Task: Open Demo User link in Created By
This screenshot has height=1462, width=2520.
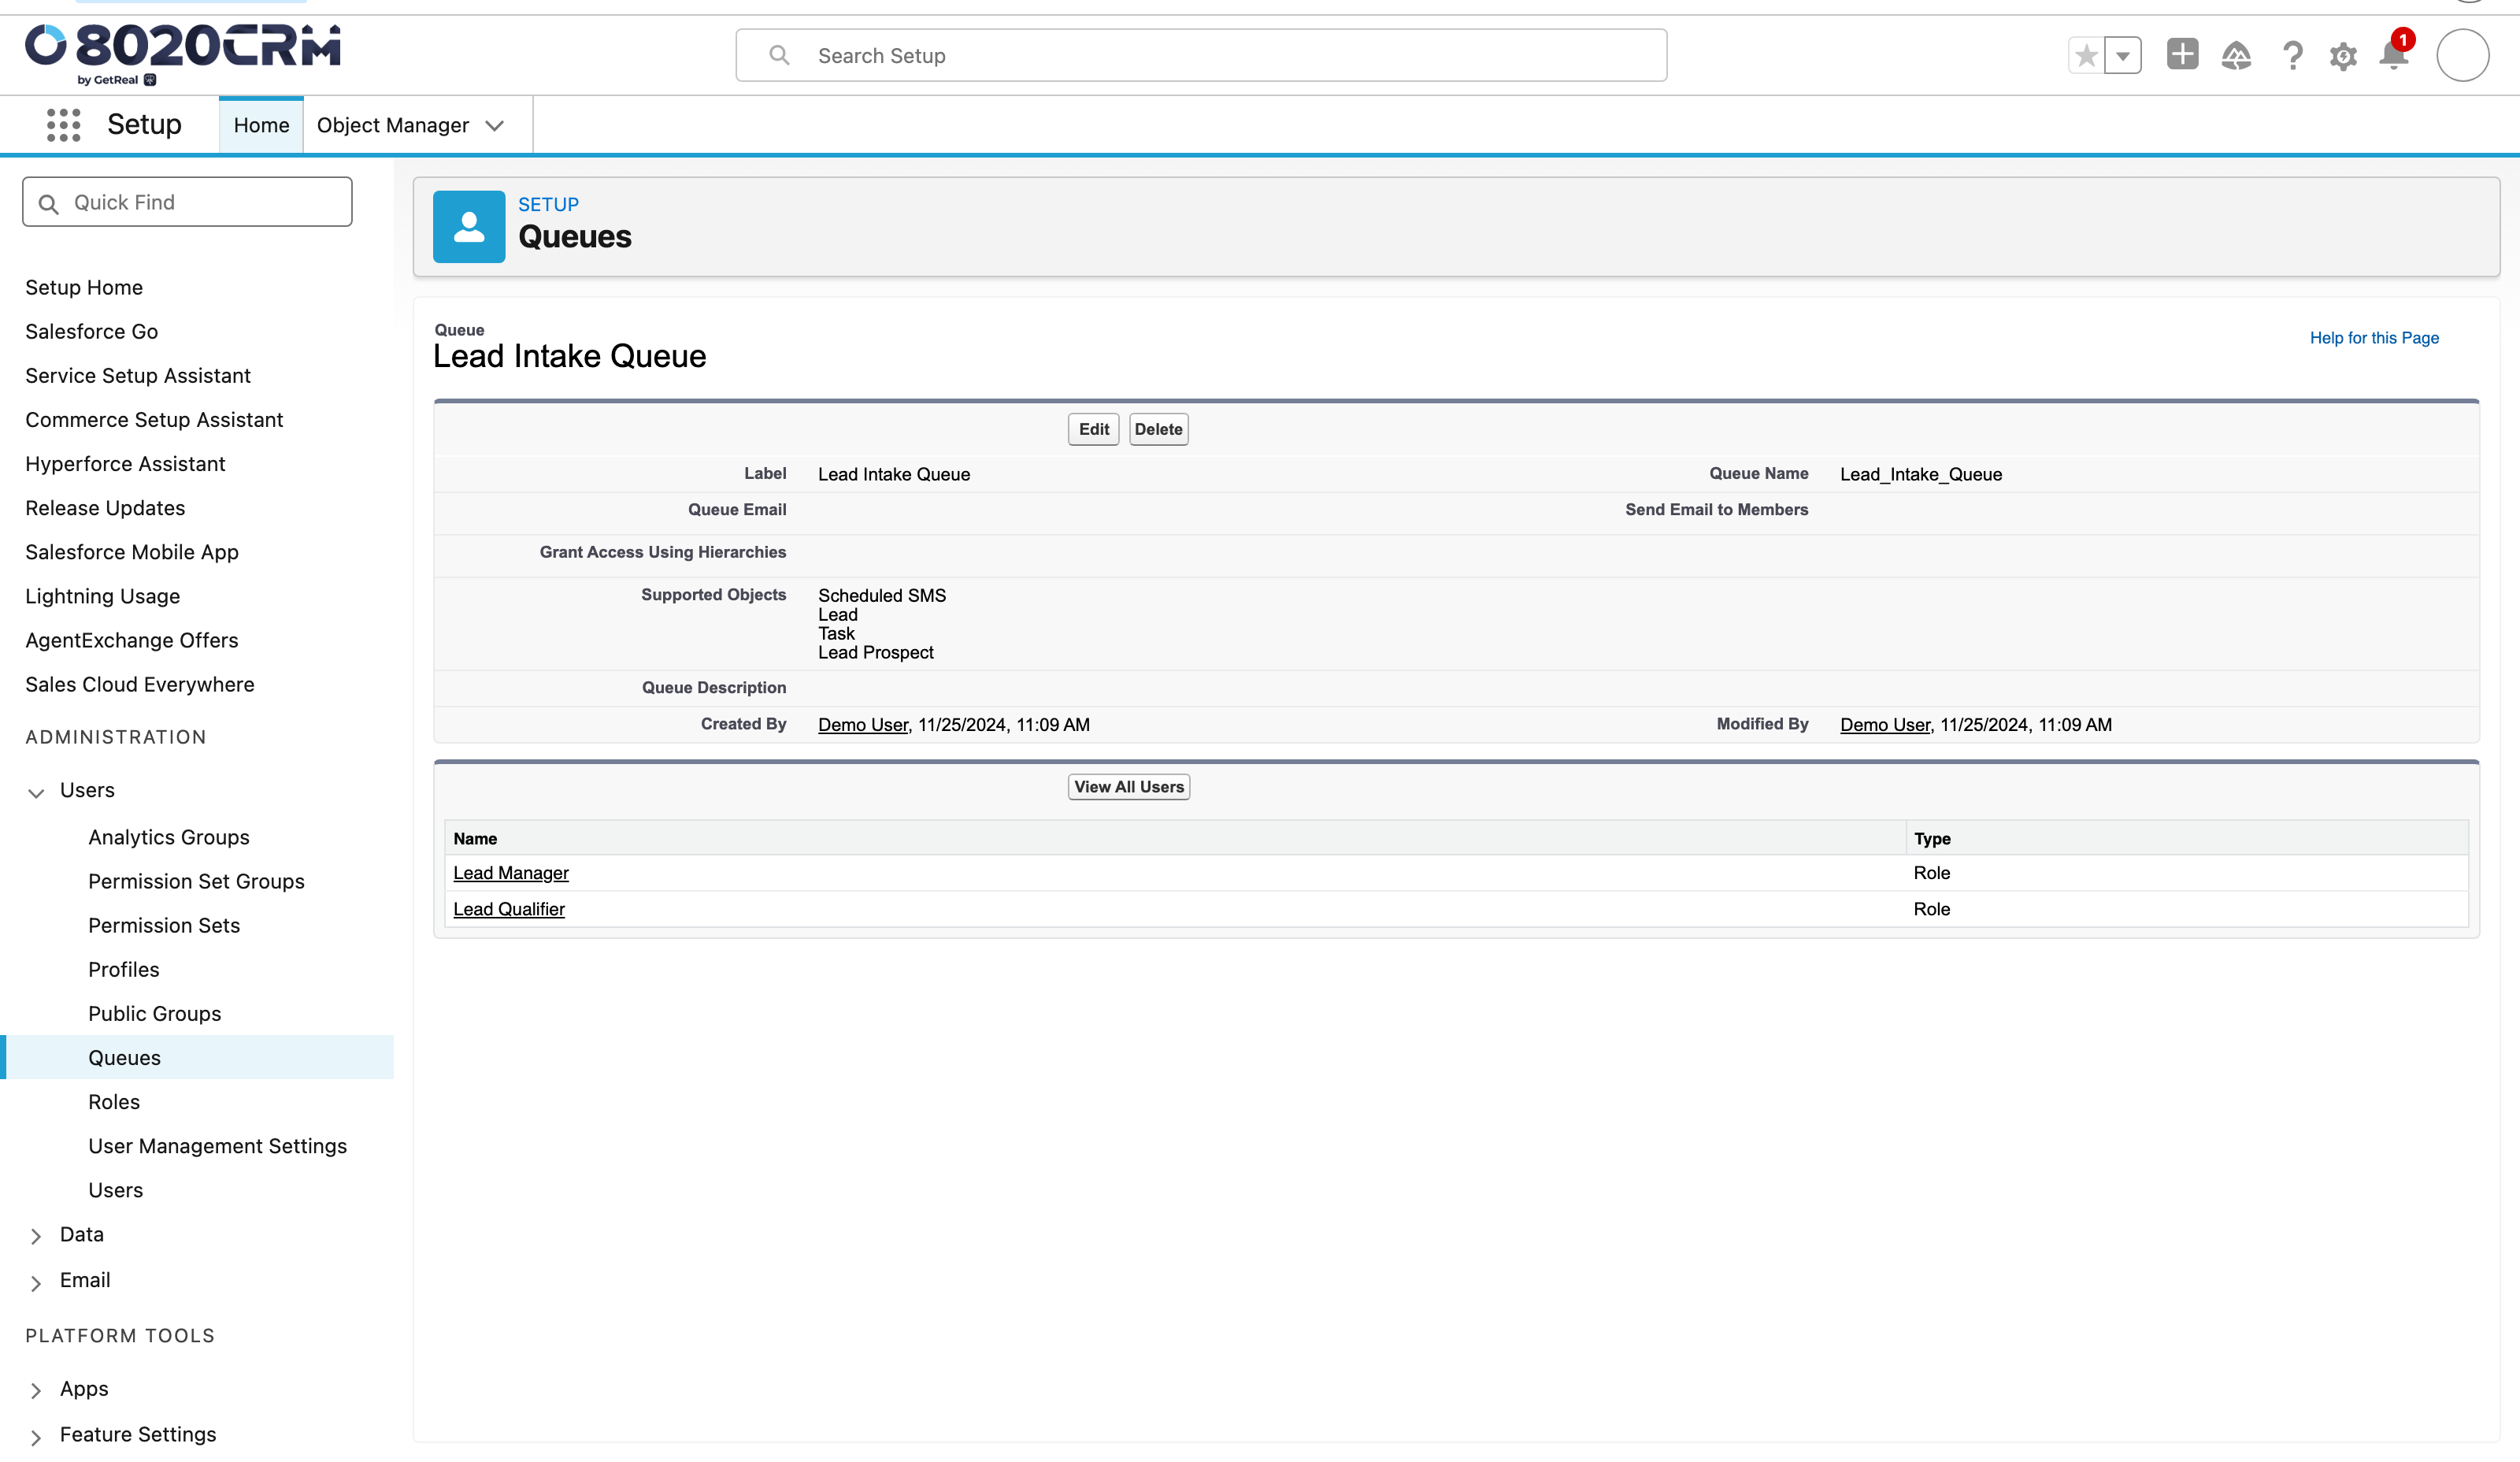Action: 863,725
